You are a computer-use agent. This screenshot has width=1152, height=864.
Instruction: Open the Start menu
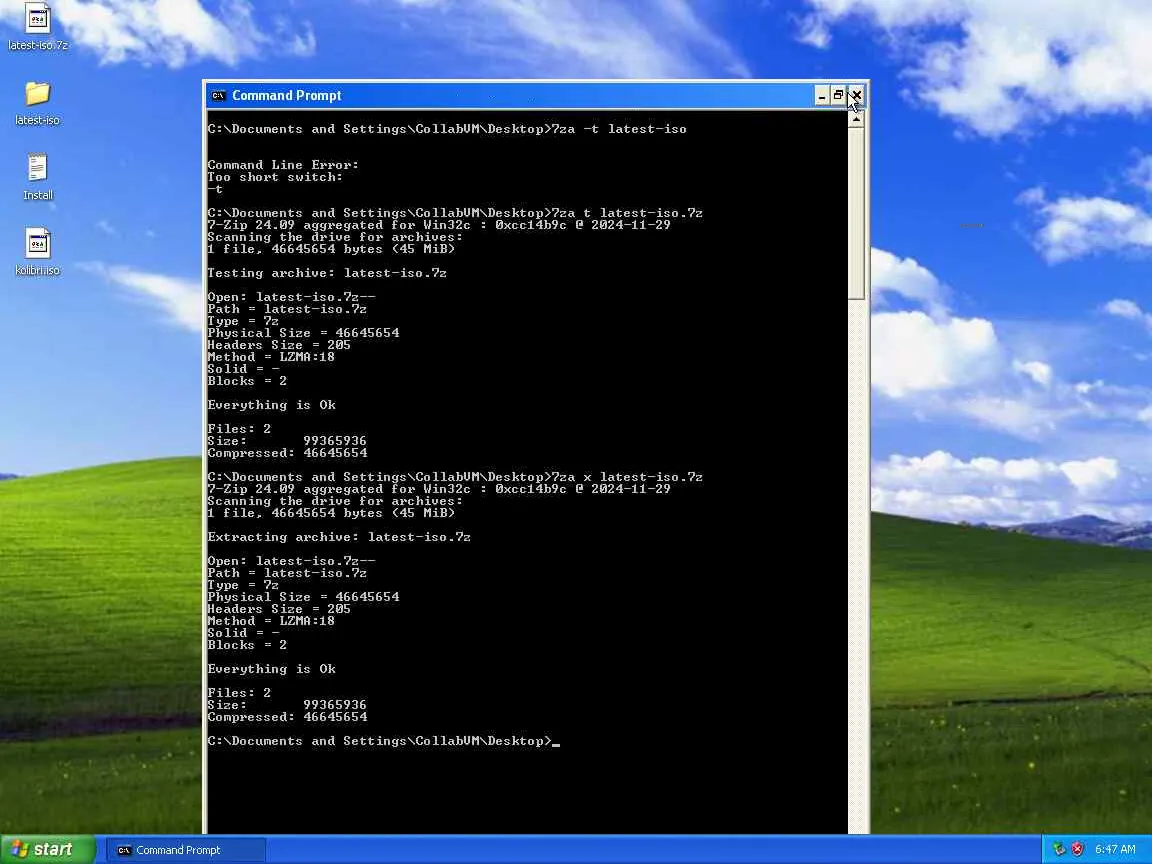tap(48, 849)
